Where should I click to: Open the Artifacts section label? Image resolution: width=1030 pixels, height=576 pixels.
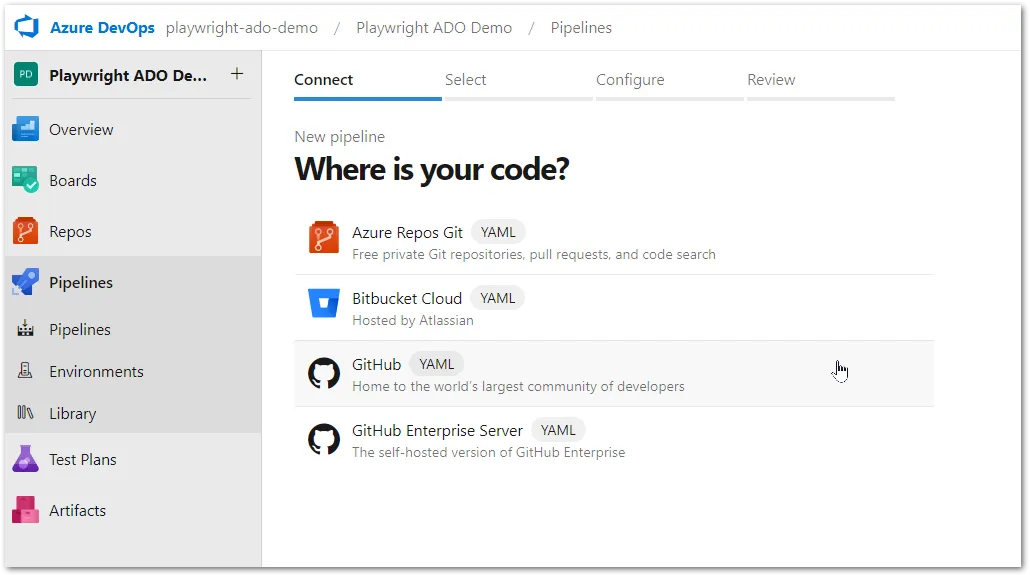(78, 510)
